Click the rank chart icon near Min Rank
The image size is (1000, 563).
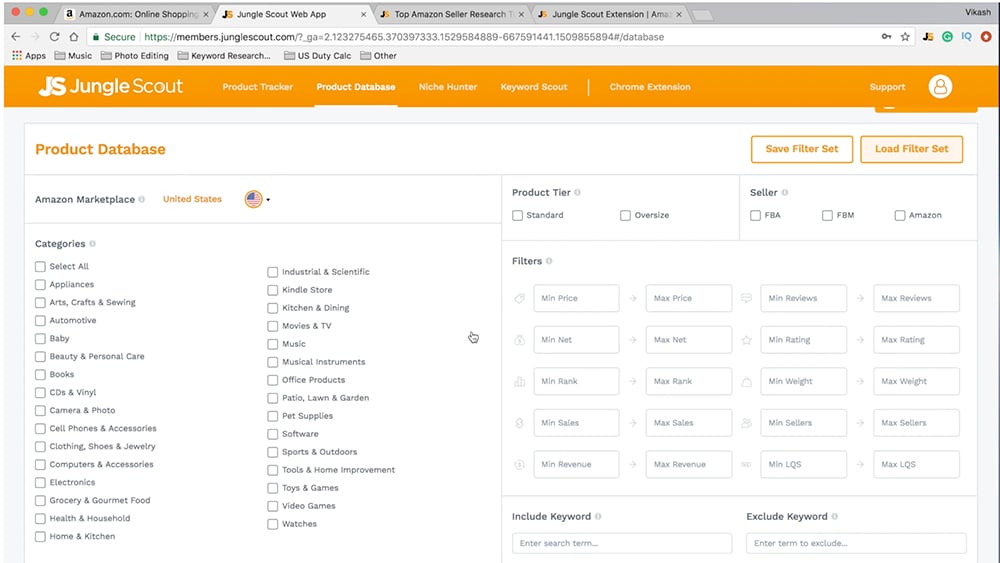tap(520, 381)
